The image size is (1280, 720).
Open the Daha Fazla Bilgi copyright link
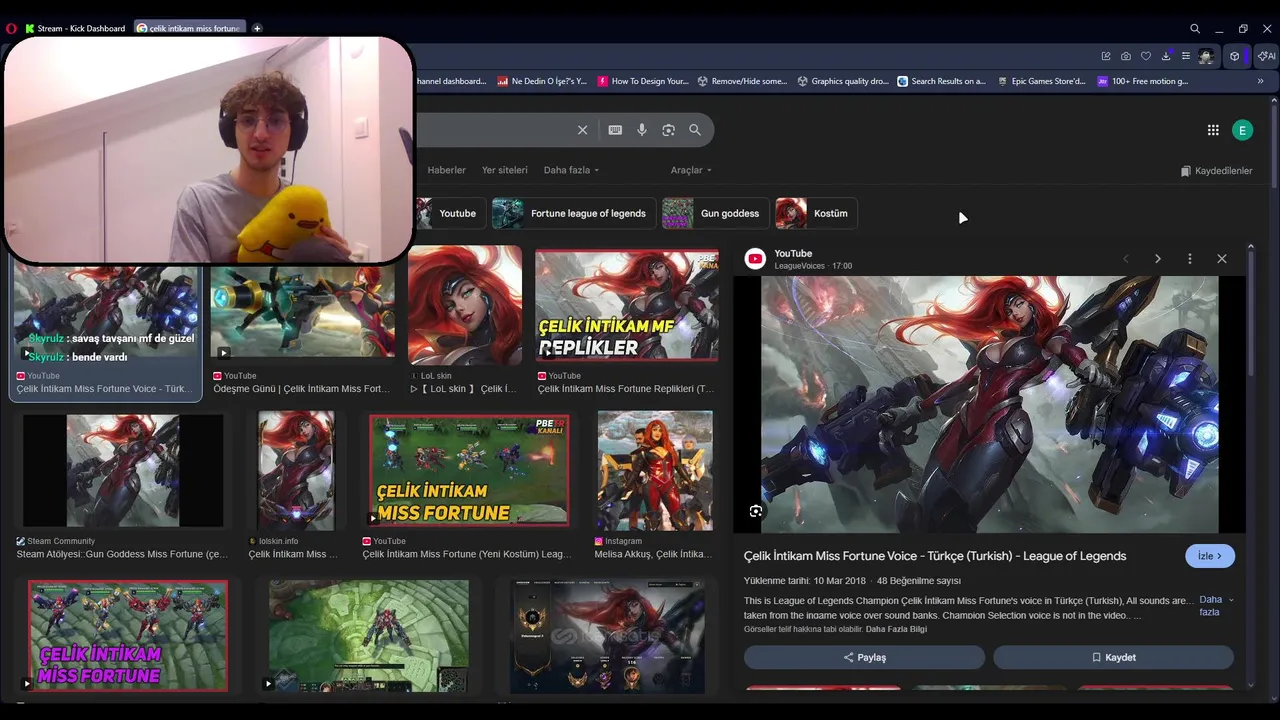(896, 629)
